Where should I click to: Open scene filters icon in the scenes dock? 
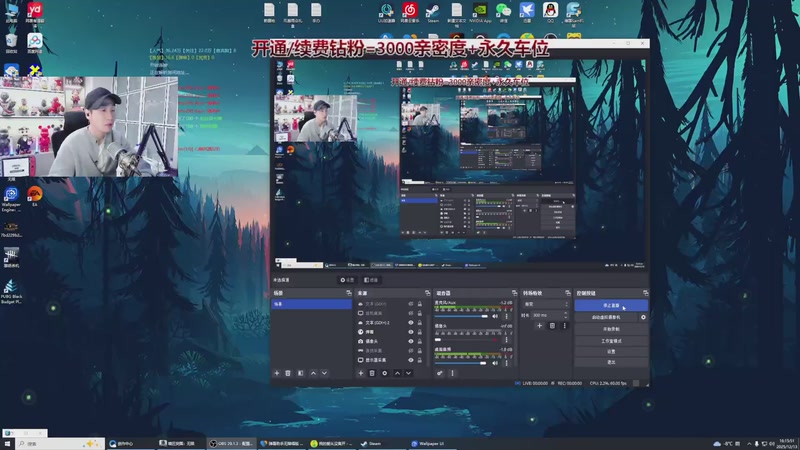click(x=301, y=373)
